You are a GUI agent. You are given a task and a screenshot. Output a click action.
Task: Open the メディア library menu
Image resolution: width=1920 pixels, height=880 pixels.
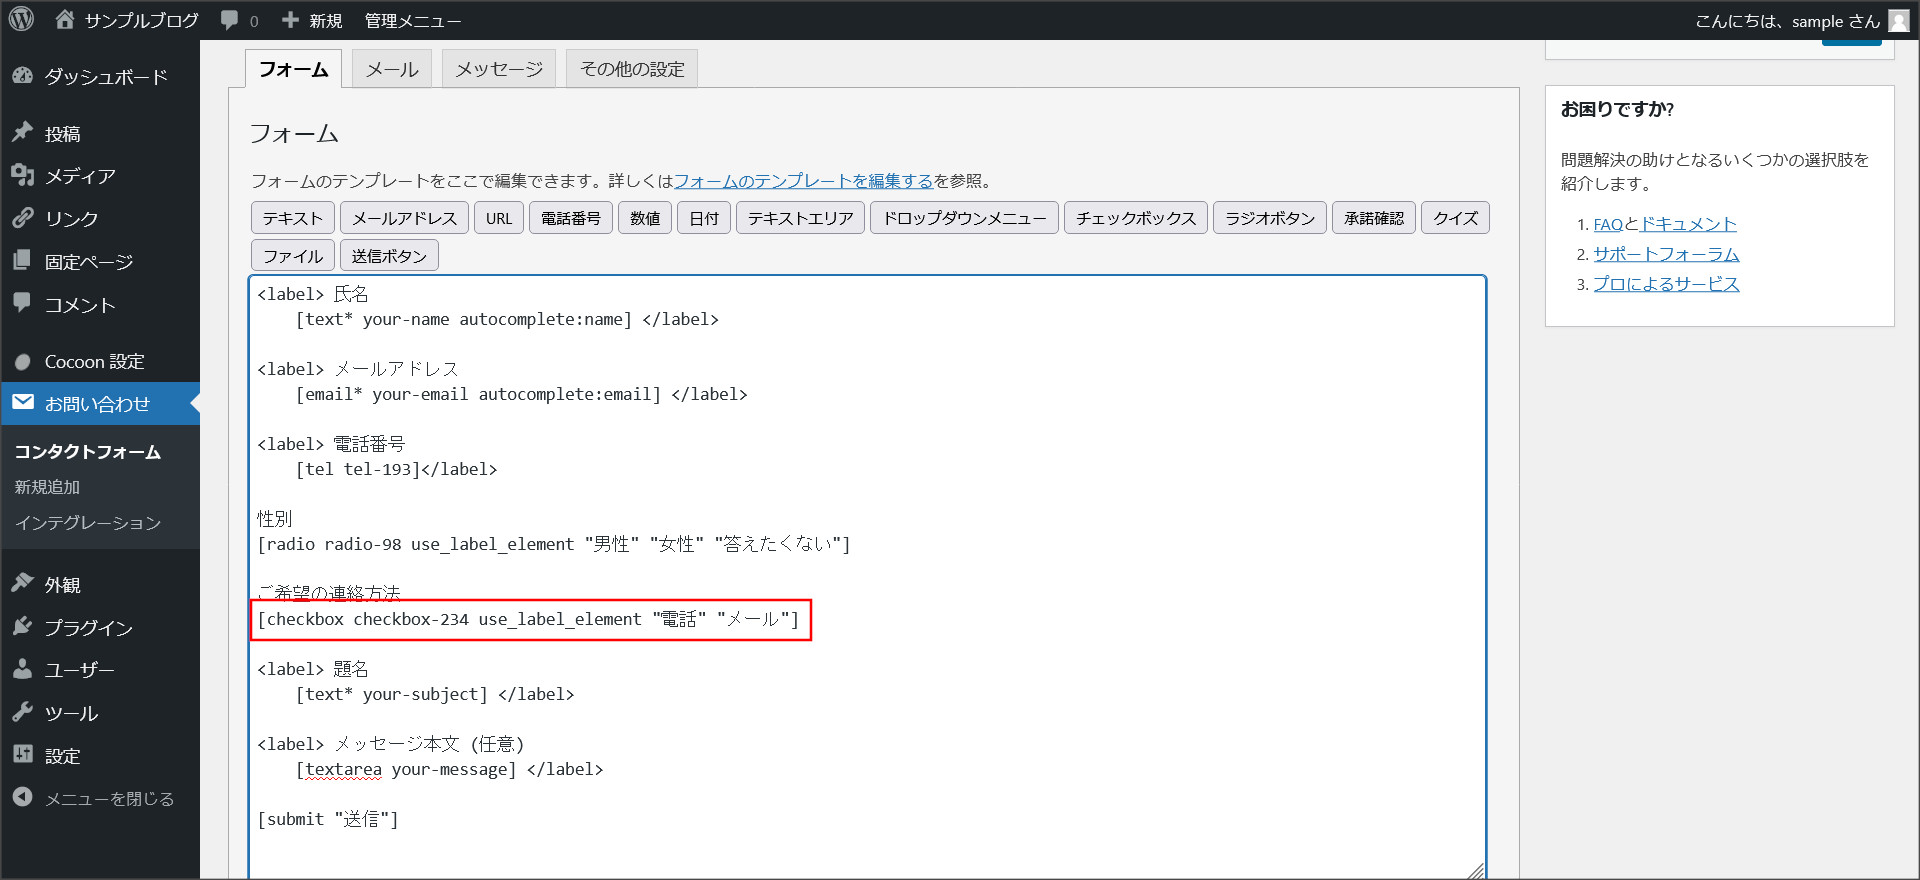click(80, 176)
